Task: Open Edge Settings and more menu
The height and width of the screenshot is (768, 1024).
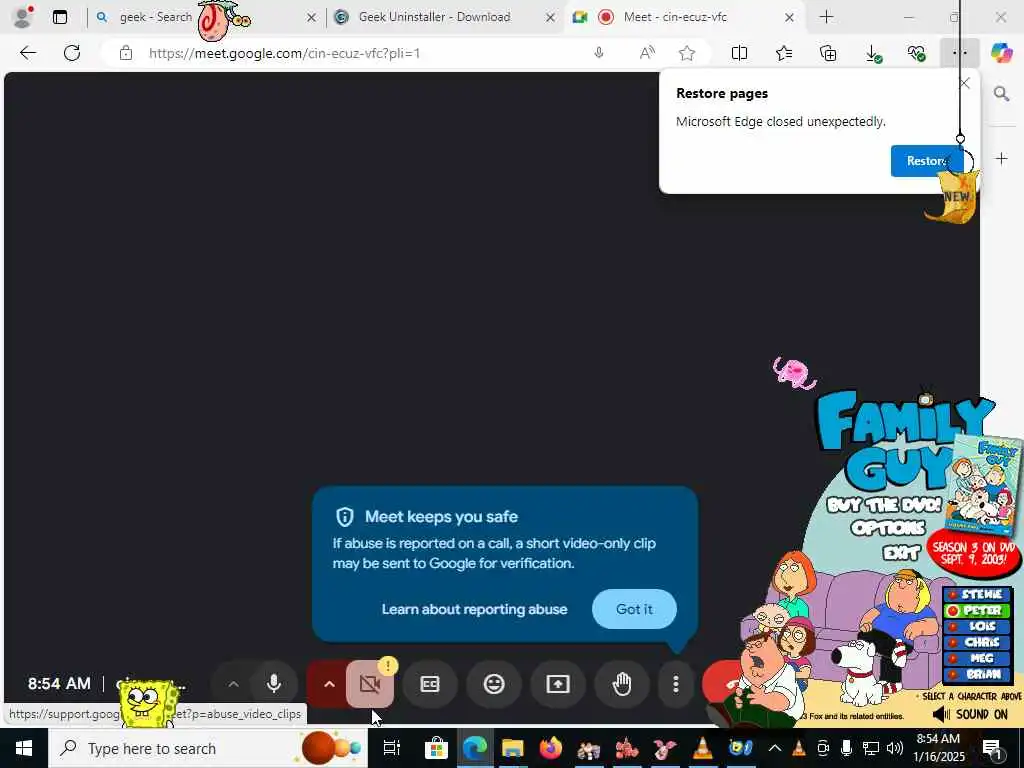Action: point(959,53)
